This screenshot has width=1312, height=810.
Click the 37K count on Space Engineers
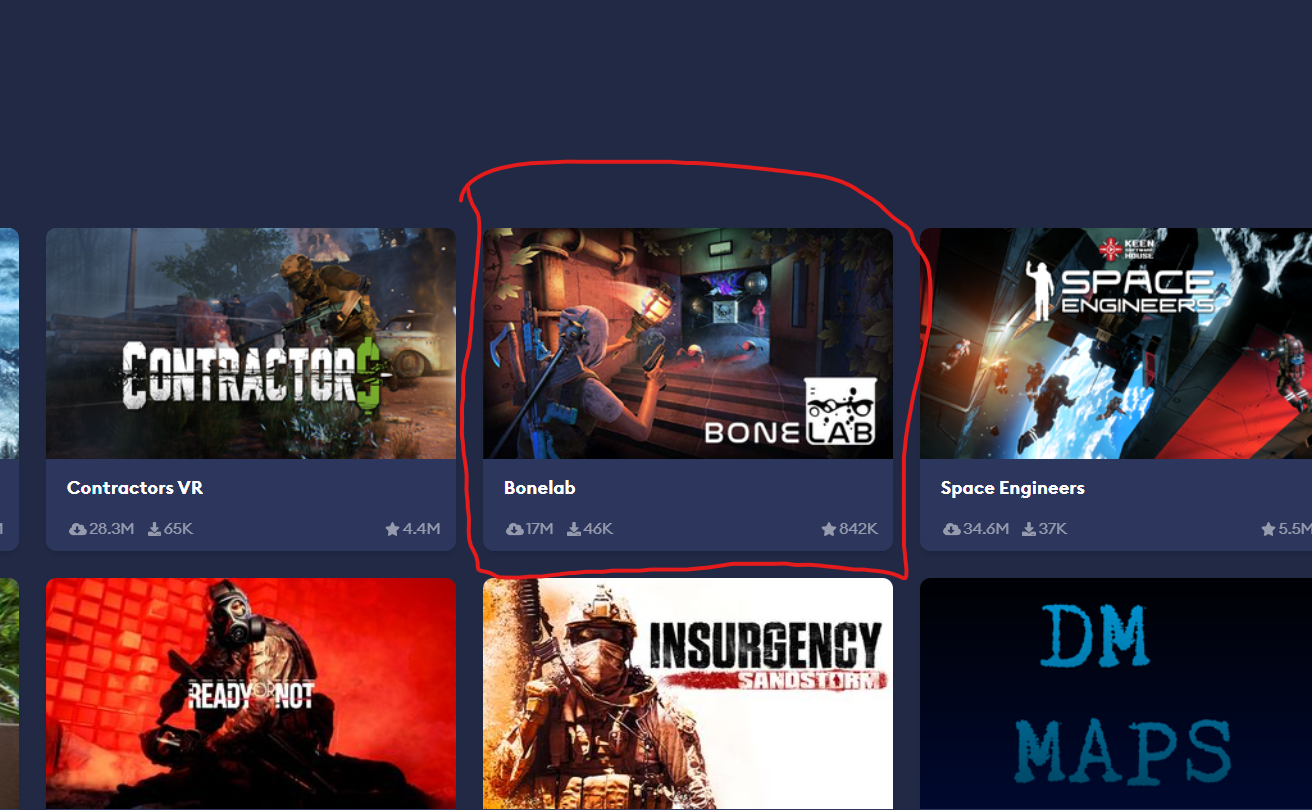pos(1053,529)
